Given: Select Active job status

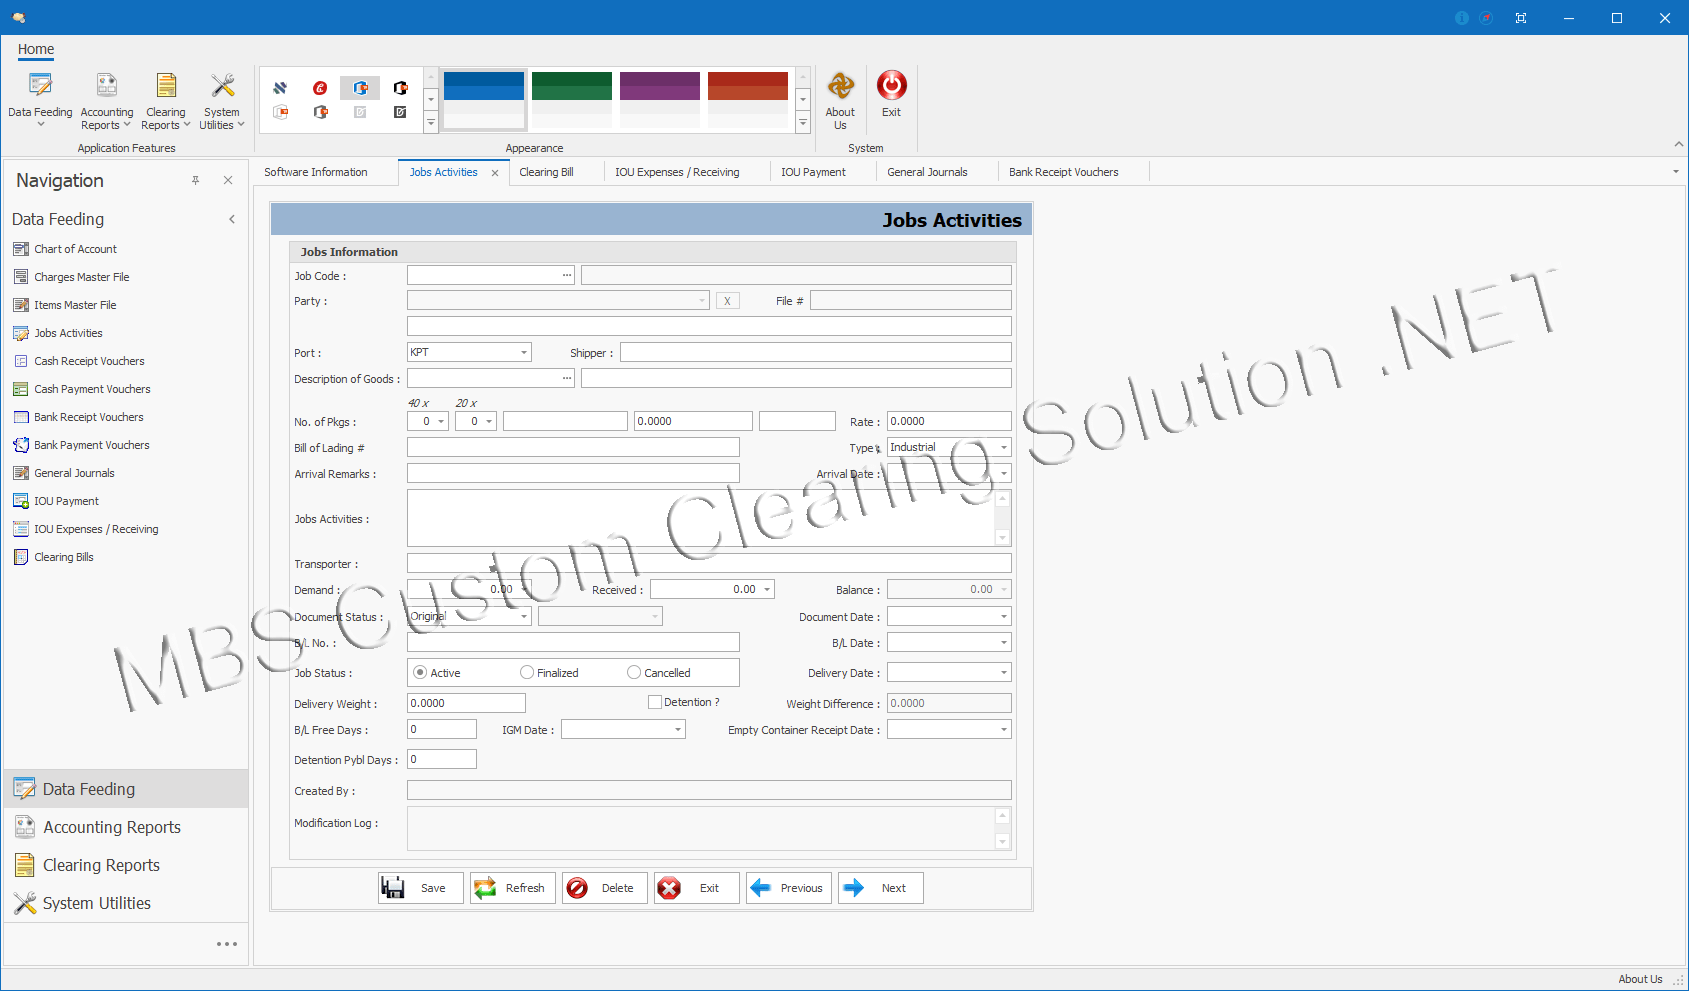Looking at the screenshot, I should tap(420, 673).
